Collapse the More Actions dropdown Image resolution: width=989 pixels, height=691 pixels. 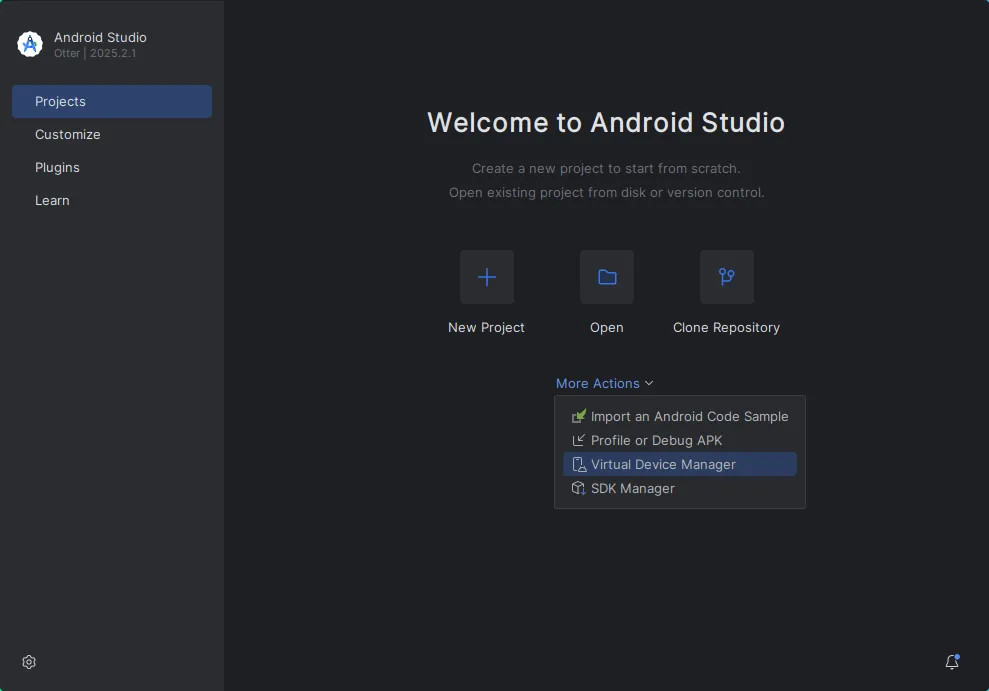click(604, 383)
